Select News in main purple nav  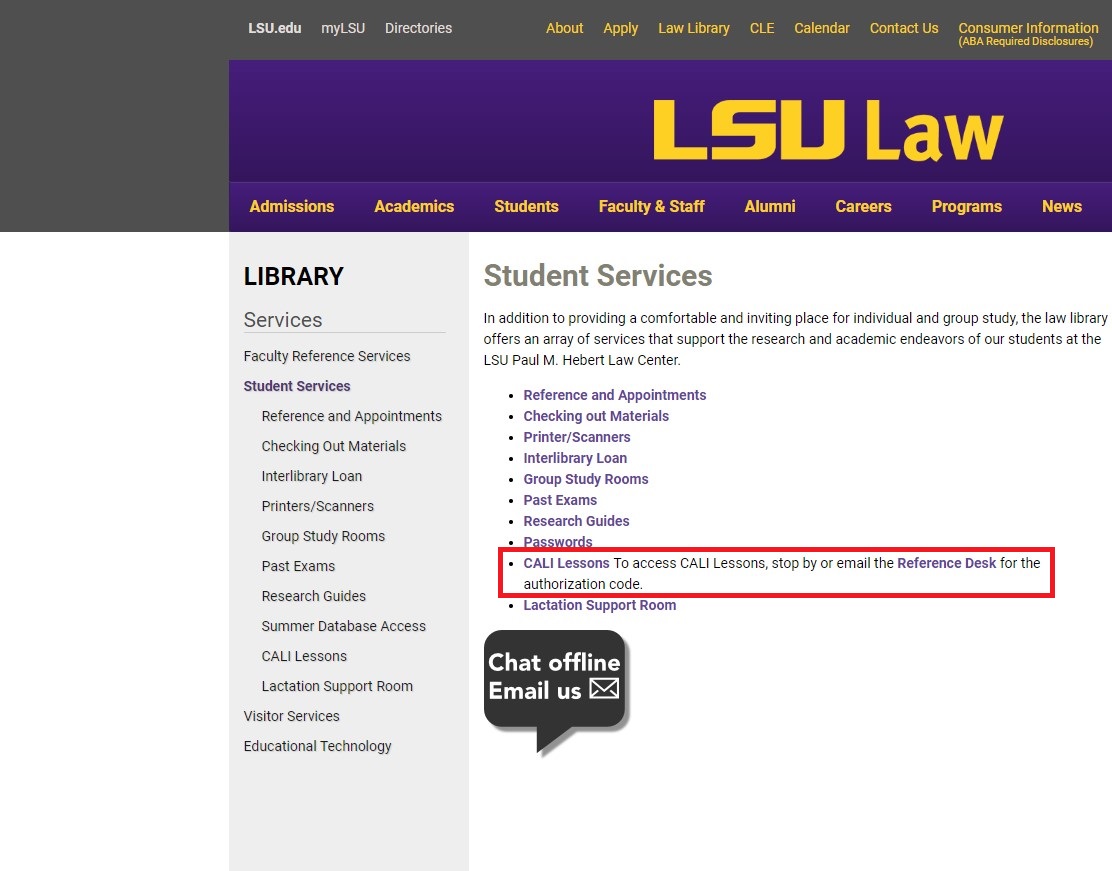pyautogui.click(x=1062, y=206)
